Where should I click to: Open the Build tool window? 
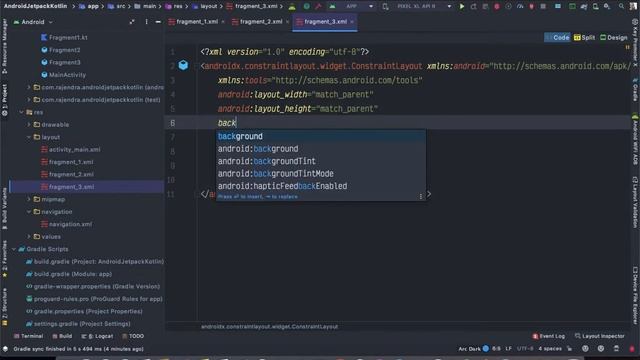[x=62, y=336]
